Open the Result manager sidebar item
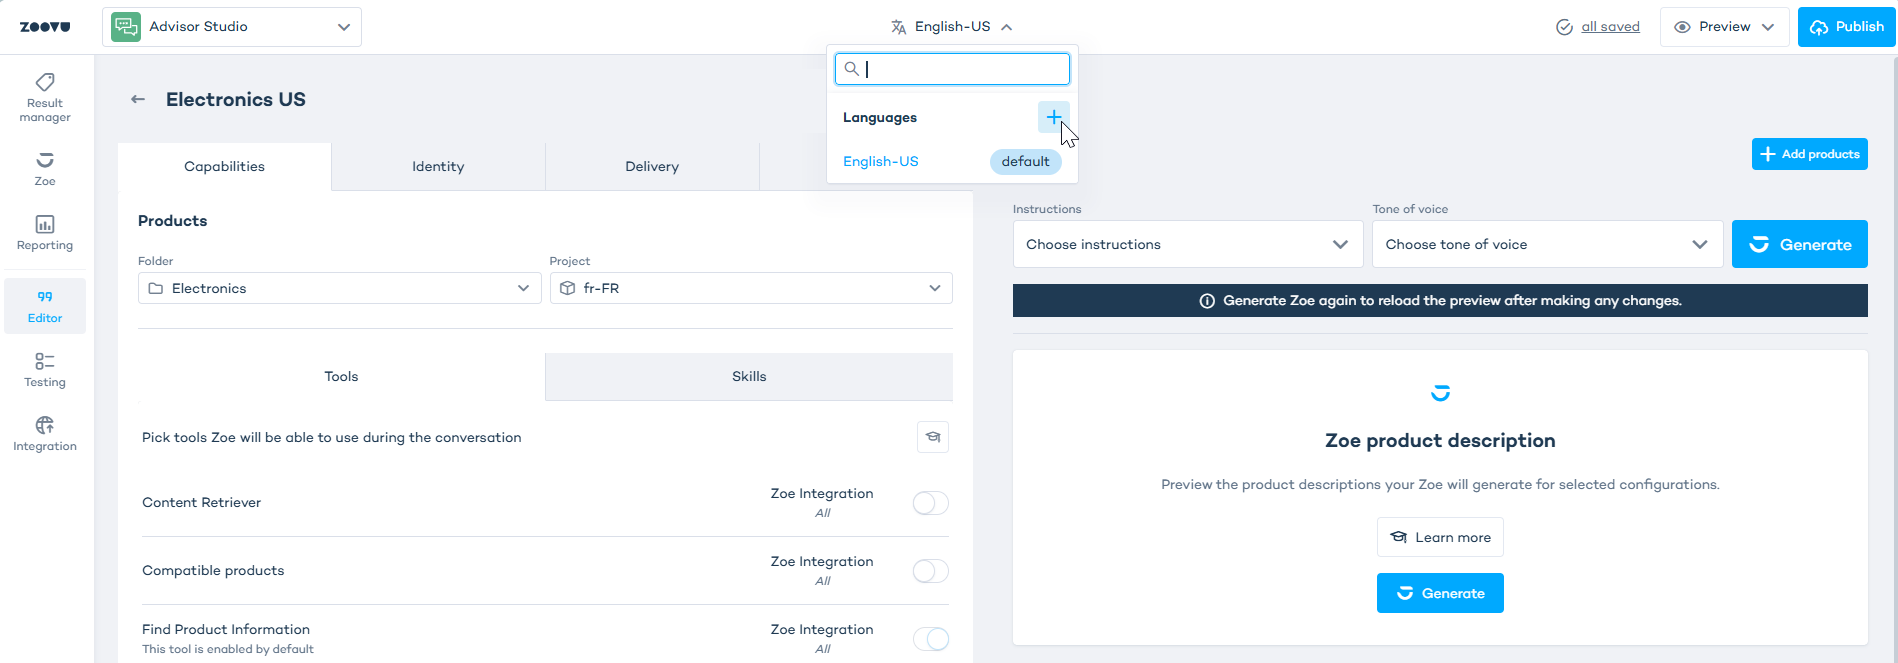 [x=45, y=98]
